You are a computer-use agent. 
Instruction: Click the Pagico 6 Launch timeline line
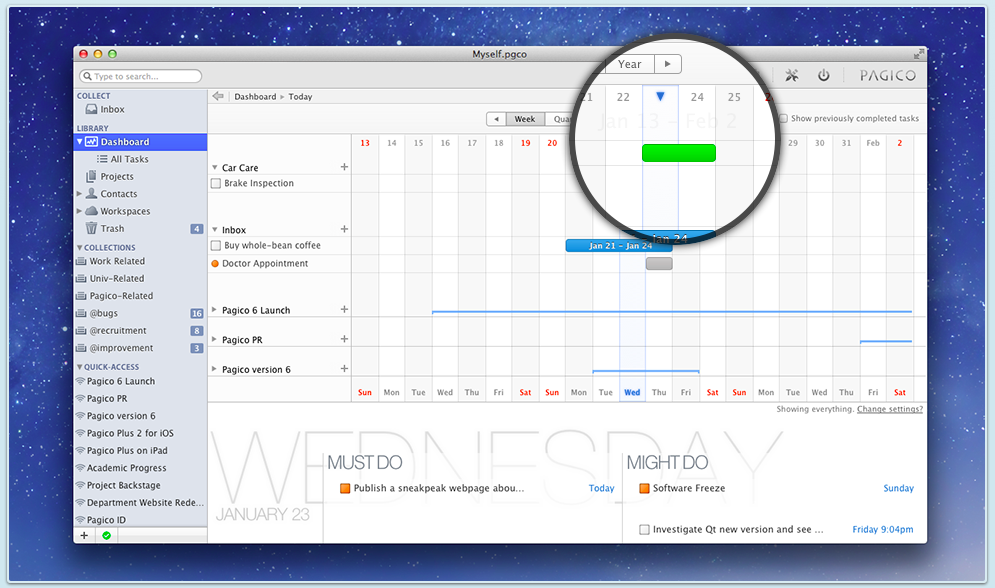(672, 312)
